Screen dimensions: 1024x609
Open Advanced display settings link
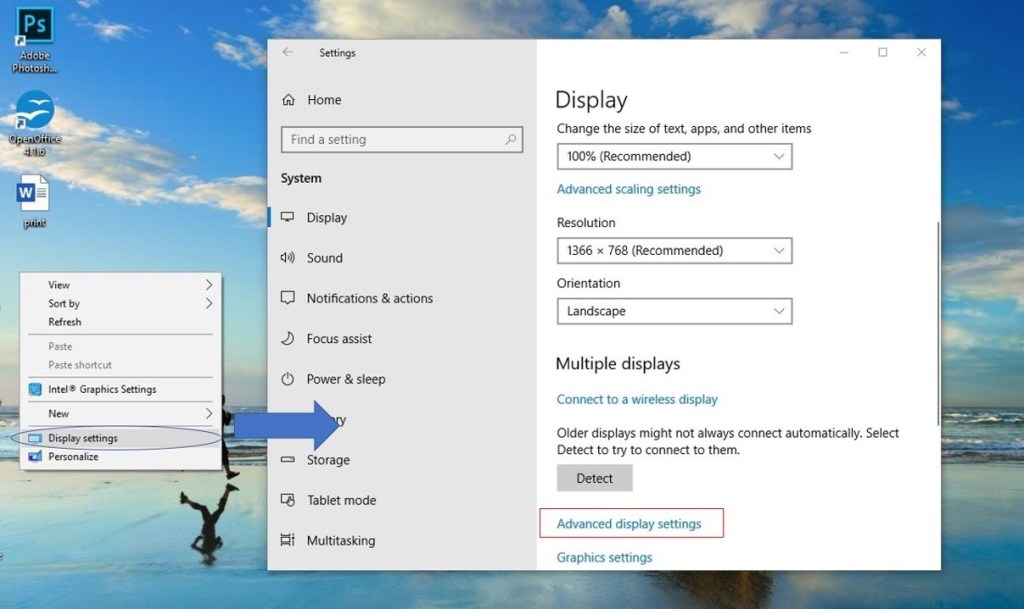629,523
